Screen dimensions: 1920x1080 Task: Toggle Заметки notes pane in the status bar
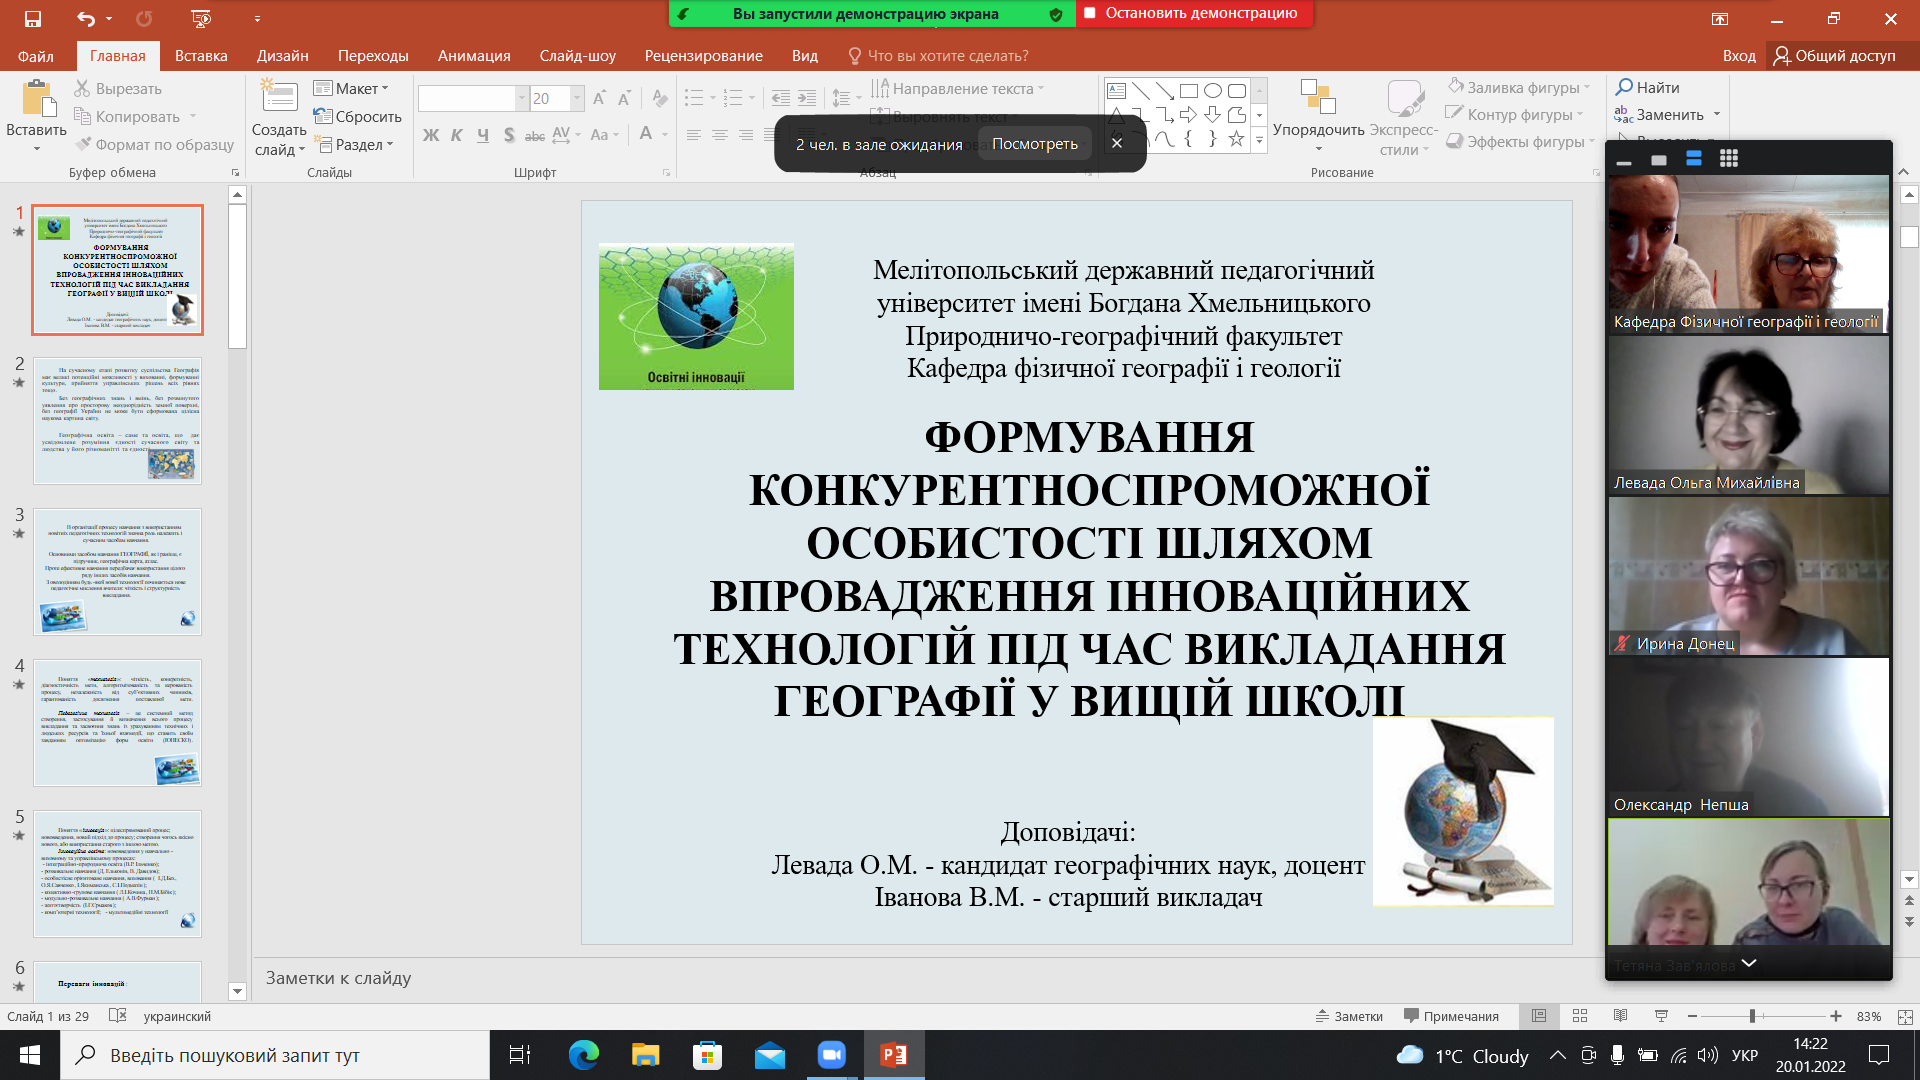(1349, 1016)
